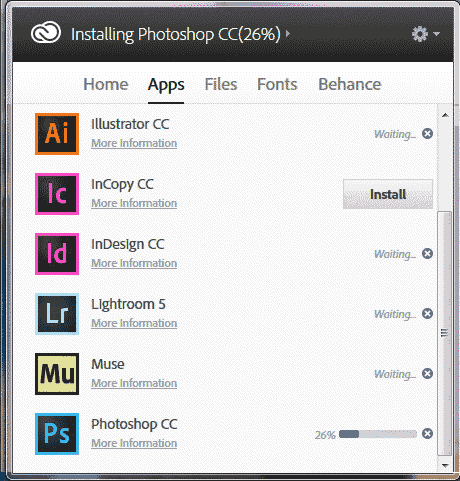This screenshot has width=460, height=481.
Task: Open the gear settings dropdown menu
Action: point(426,34)
